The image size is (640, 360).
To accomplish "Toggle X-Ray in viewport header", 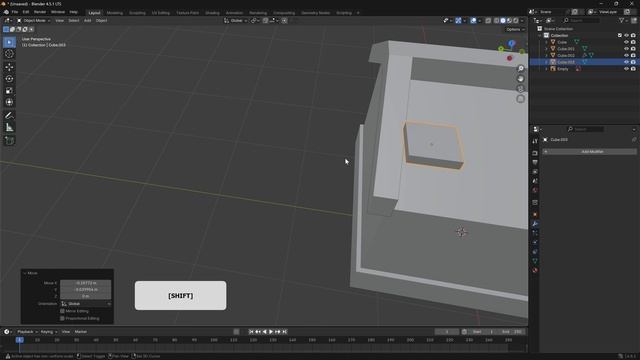I will pos(488,20).
